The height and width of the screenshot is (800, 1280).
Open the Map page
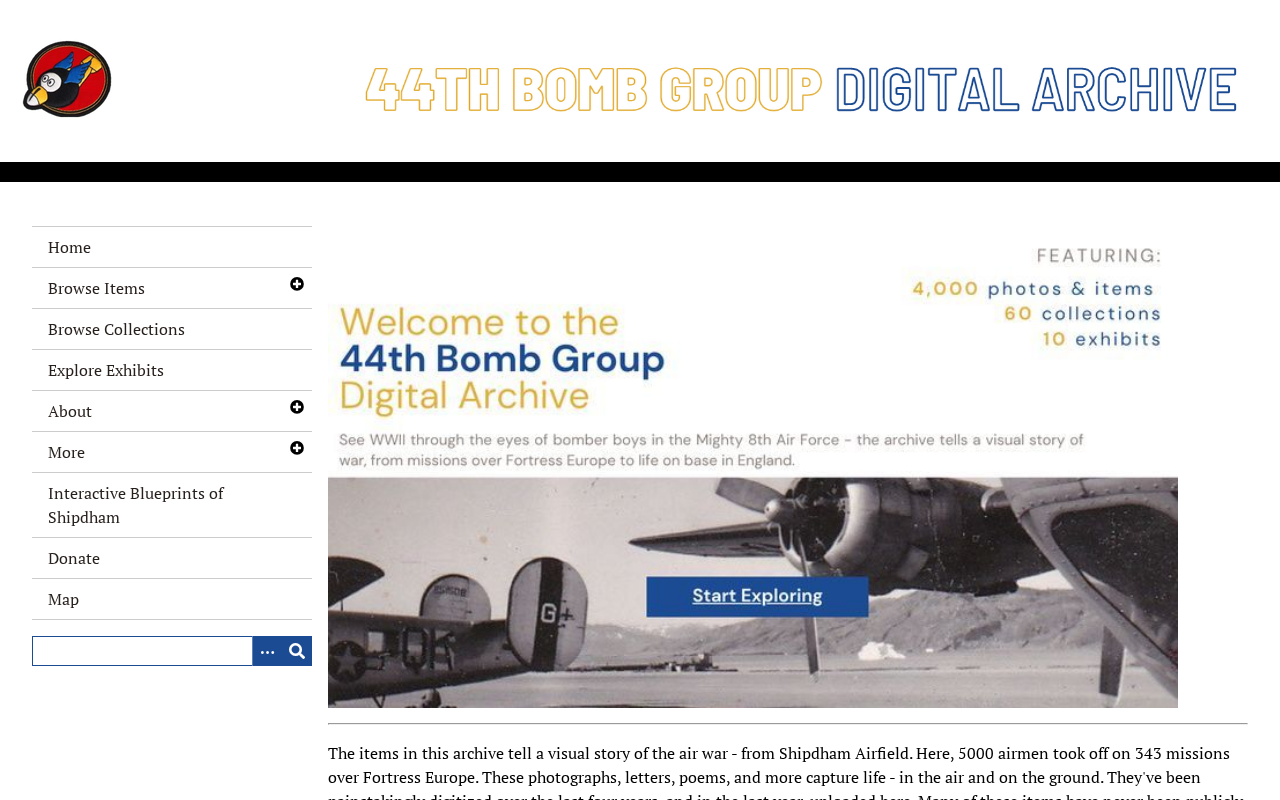[172, 599]
